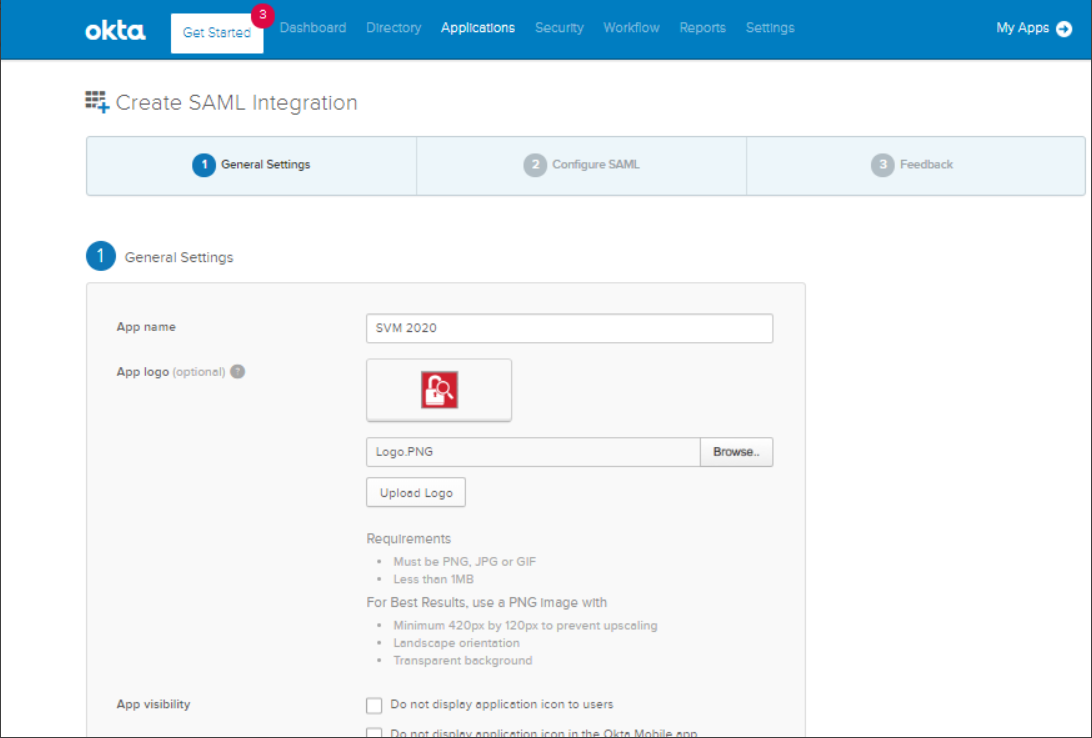Click the Okta logo
This screenshot has height=738, width=1092.
(x=115, y=30)
